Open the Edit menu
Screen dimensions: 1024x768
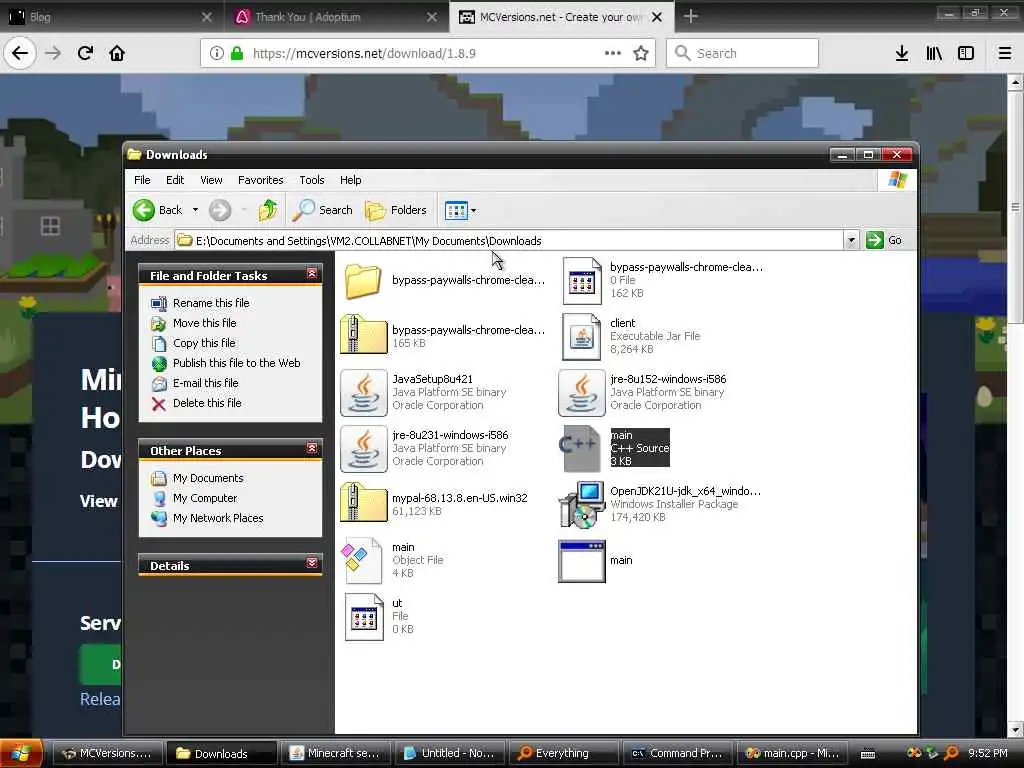[174, 180]
